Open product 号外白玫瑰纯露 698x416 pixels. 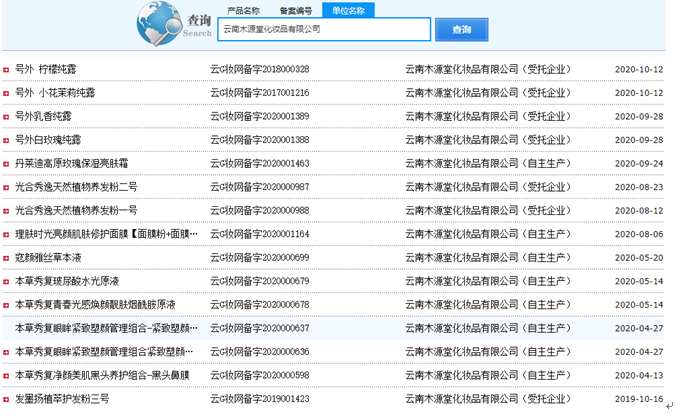coord(48,140)
